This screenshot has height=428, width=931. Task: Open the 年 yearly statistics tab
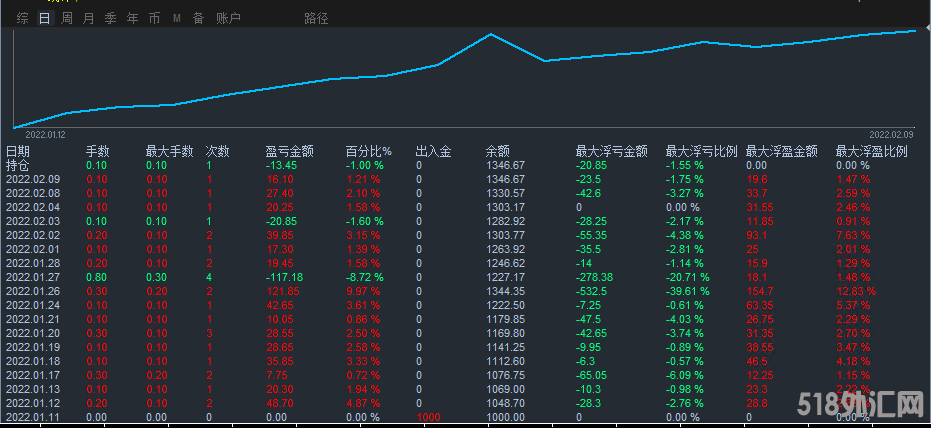coord(132,18)
